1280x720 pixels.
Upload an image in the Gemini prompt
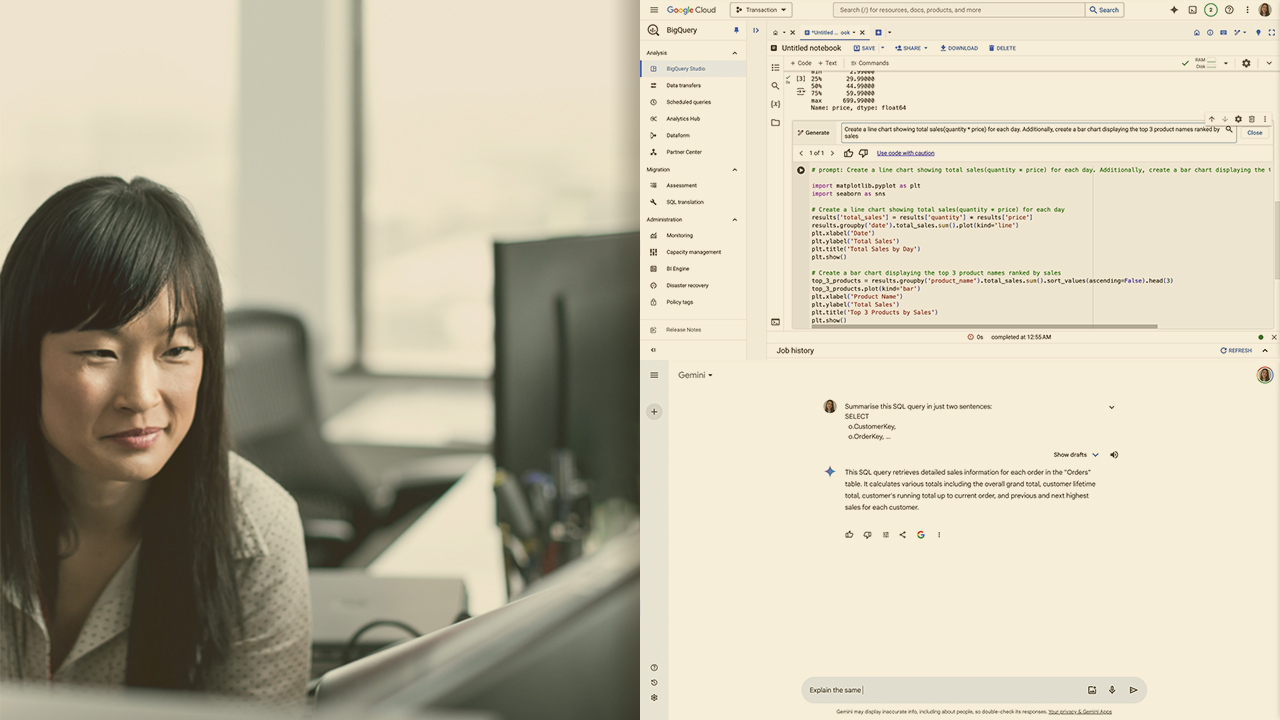[1092, 690]
